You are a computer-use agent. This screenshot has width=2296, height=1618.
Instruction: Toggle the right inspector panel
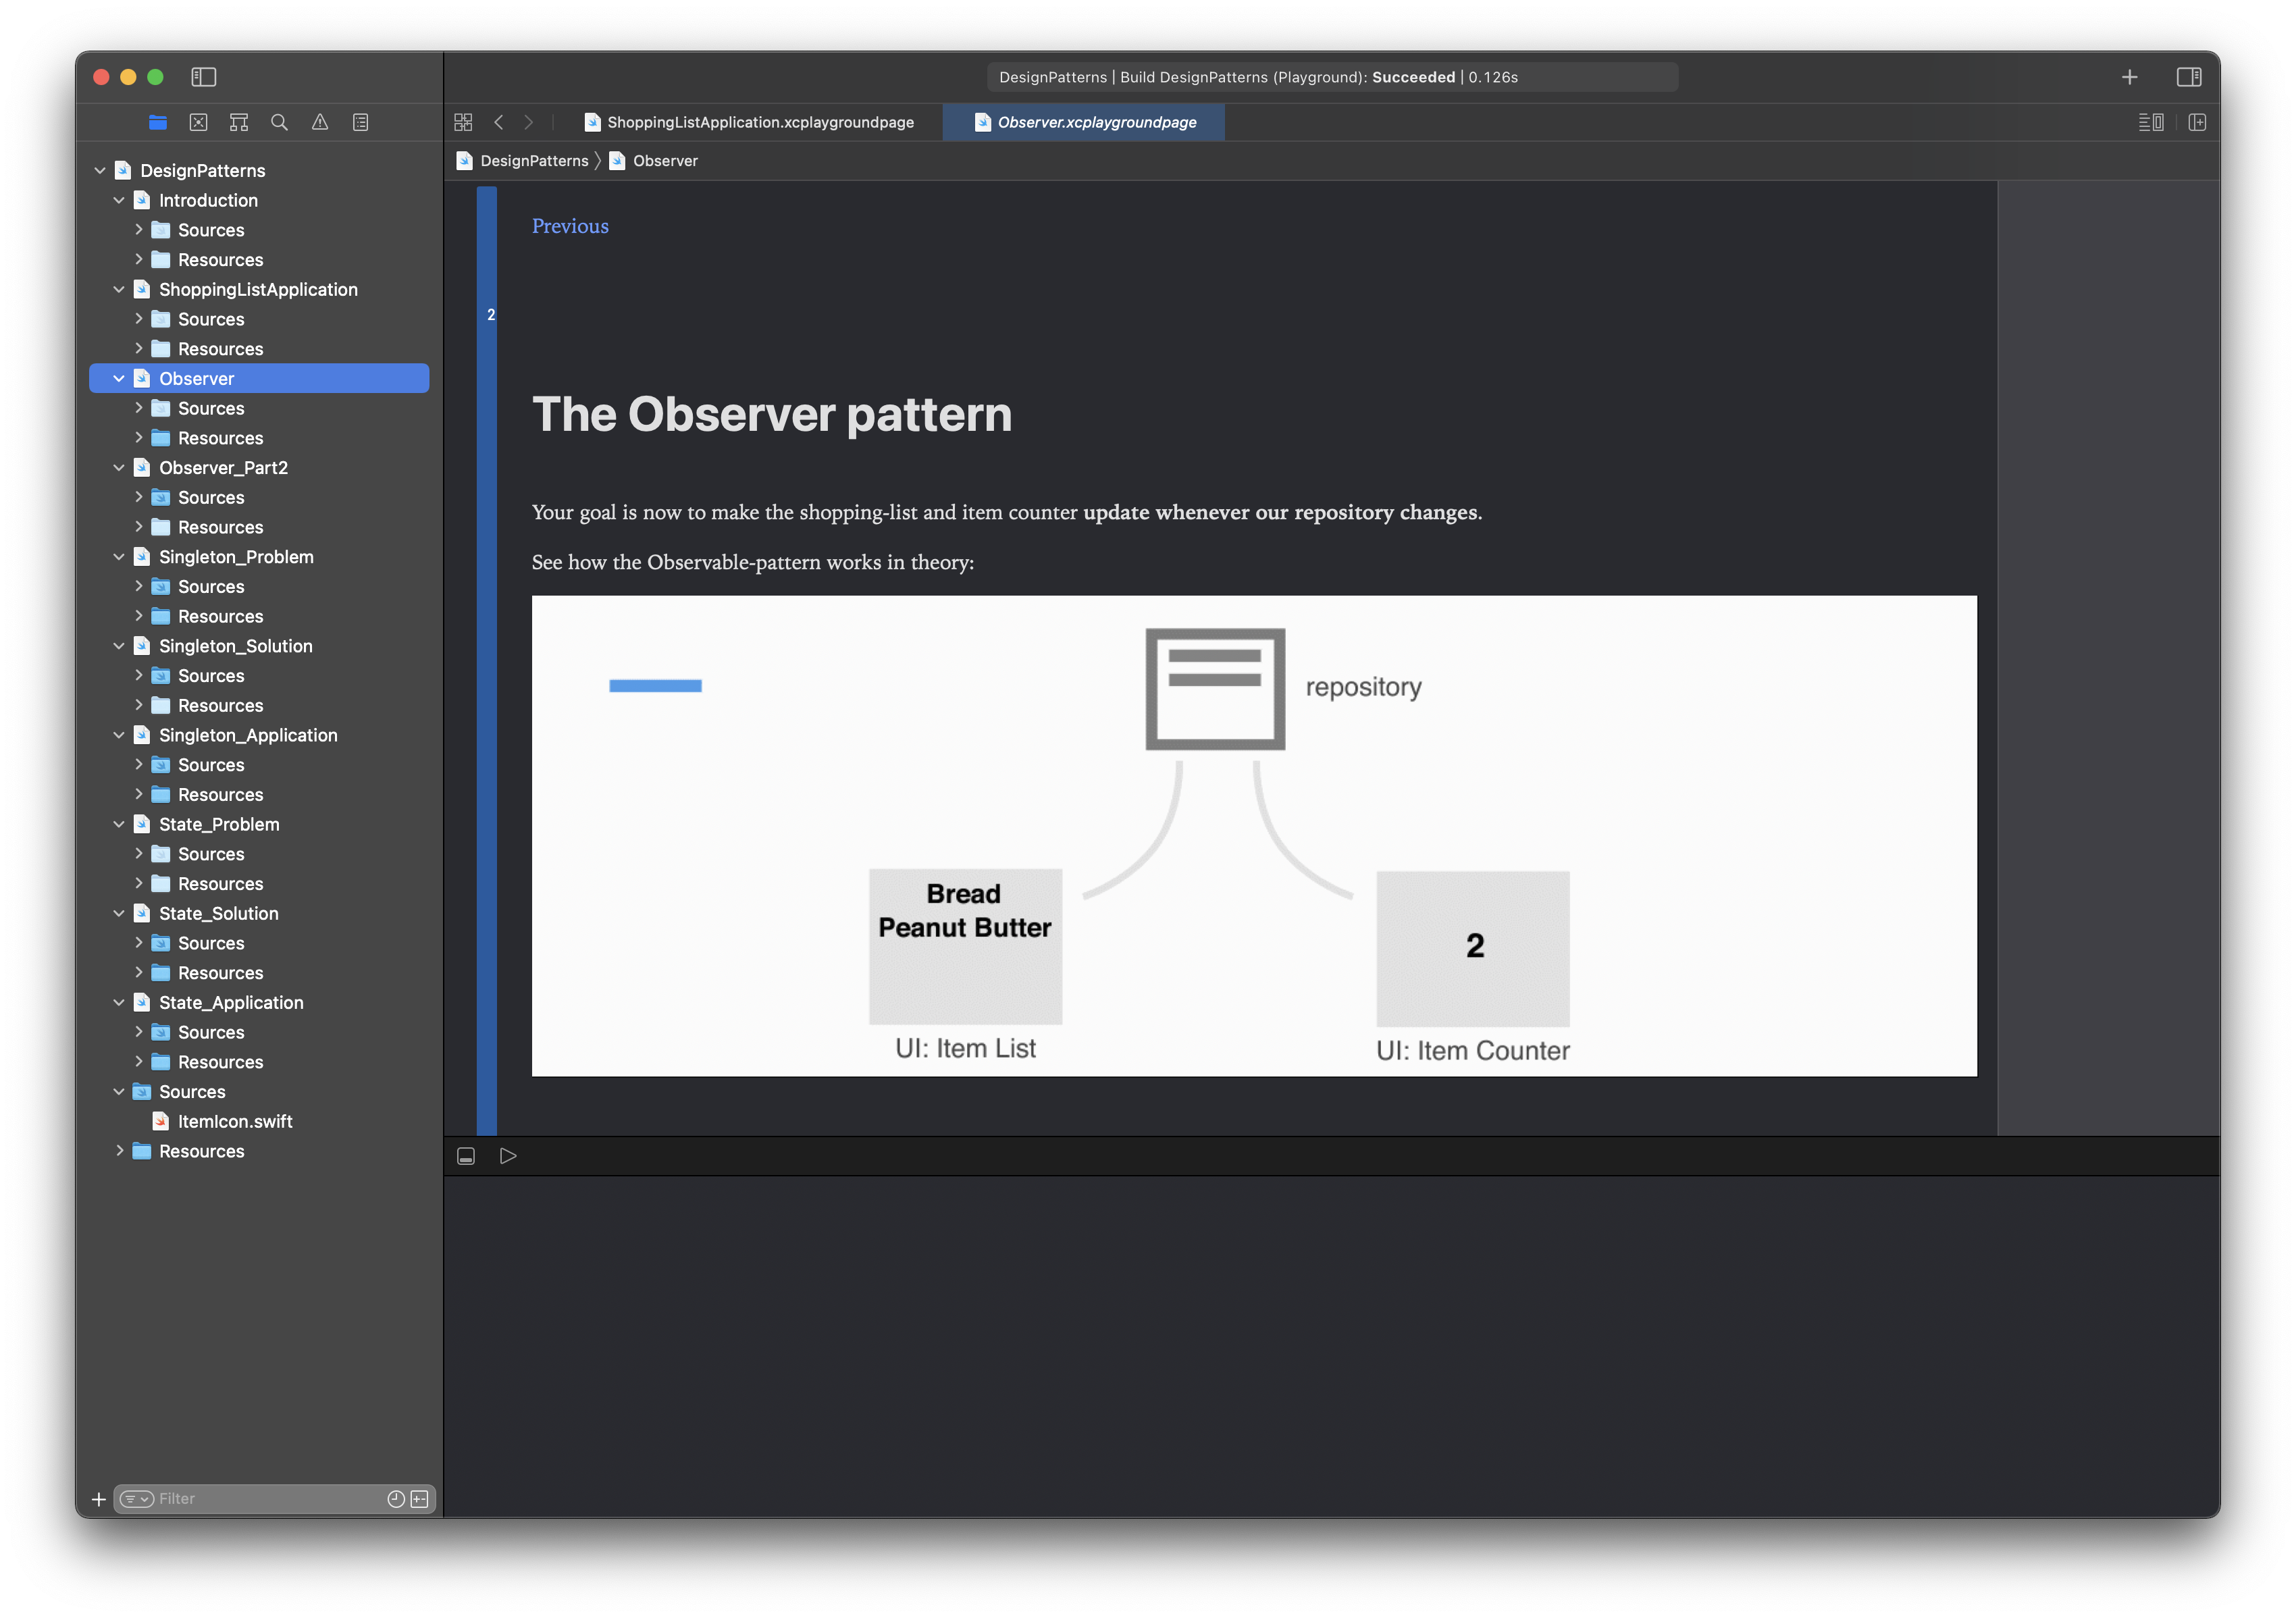[x=2188, y=77]
